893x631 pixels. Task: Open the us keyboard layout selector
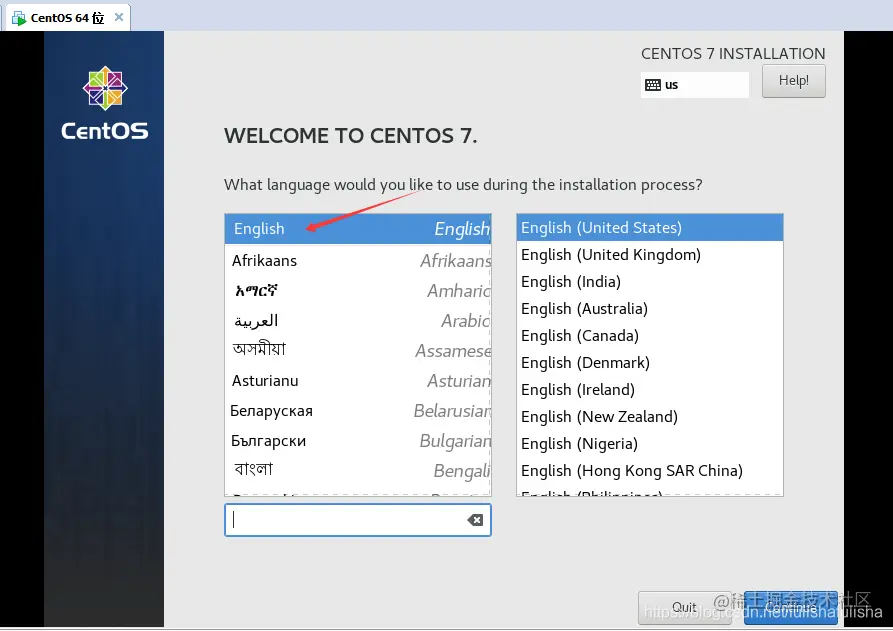pos(694,85)
